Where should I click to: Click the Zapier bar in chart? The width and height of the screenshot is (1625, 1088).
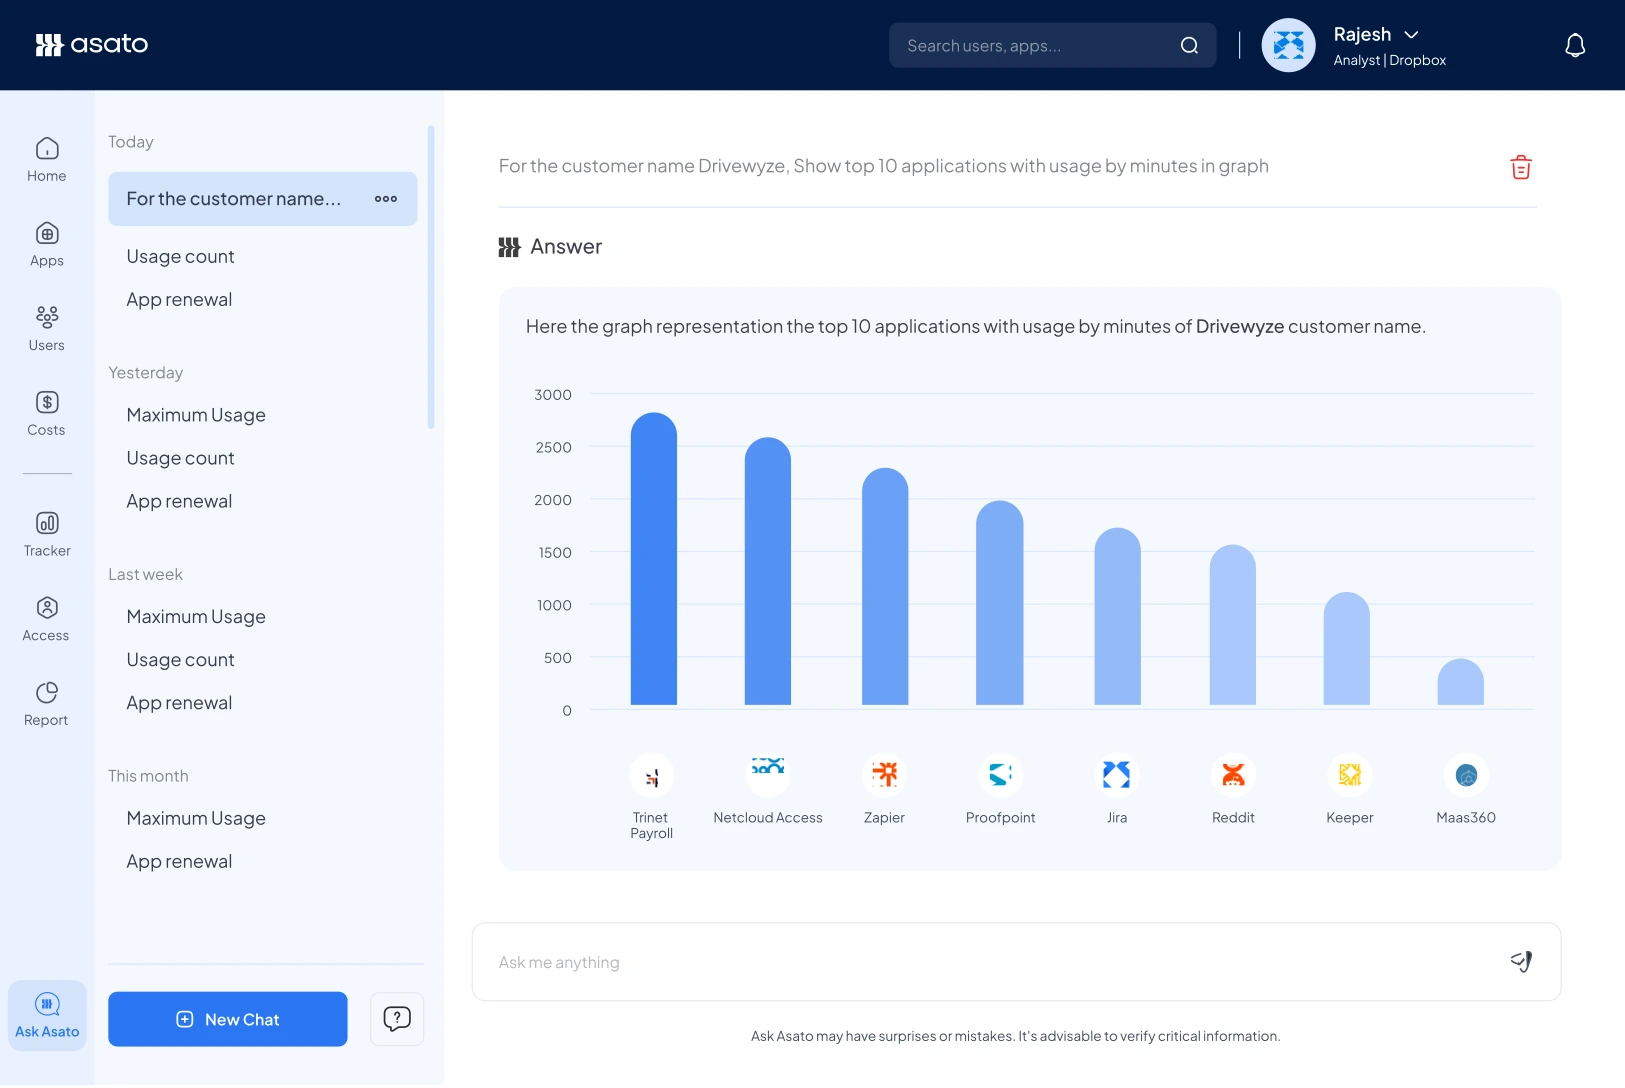(885, 587)
